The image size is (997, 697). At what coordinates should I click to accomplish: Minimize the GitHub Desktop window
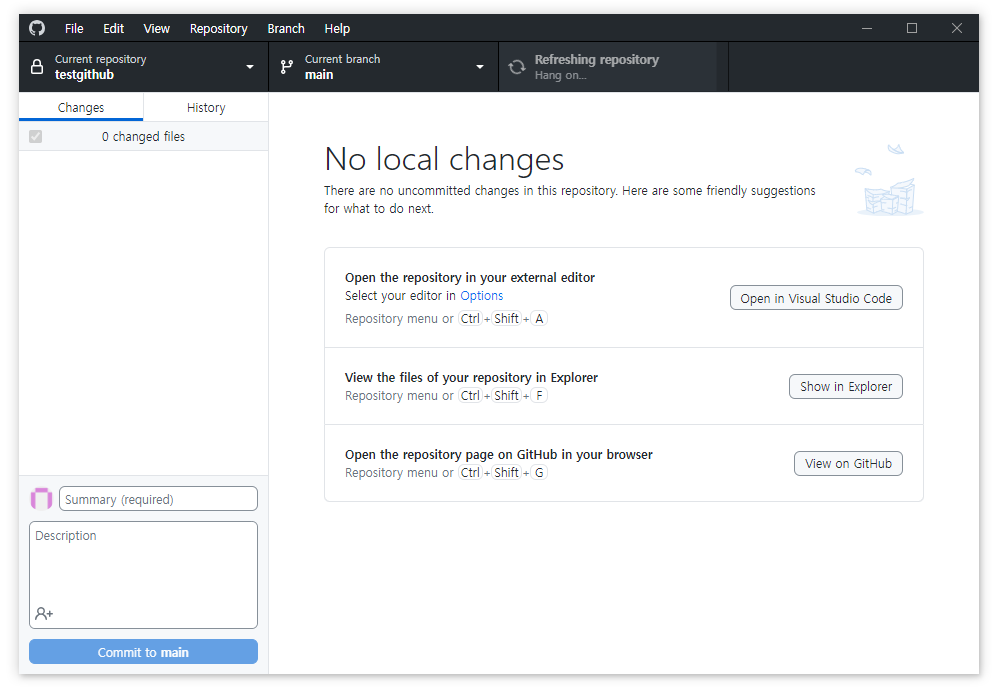pyautogui.click(x=867, y=28)
